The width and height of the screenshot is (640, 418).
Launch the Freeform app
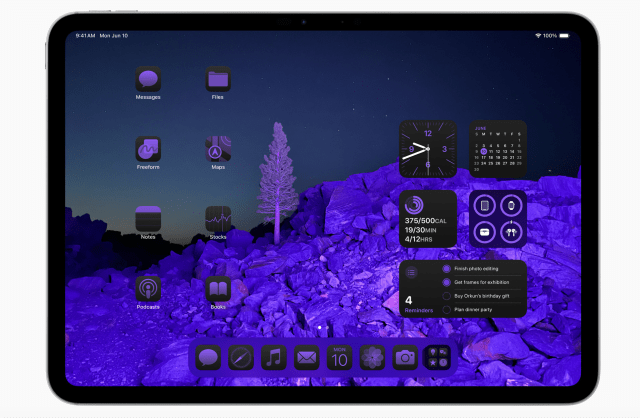(x=148, y=149)
